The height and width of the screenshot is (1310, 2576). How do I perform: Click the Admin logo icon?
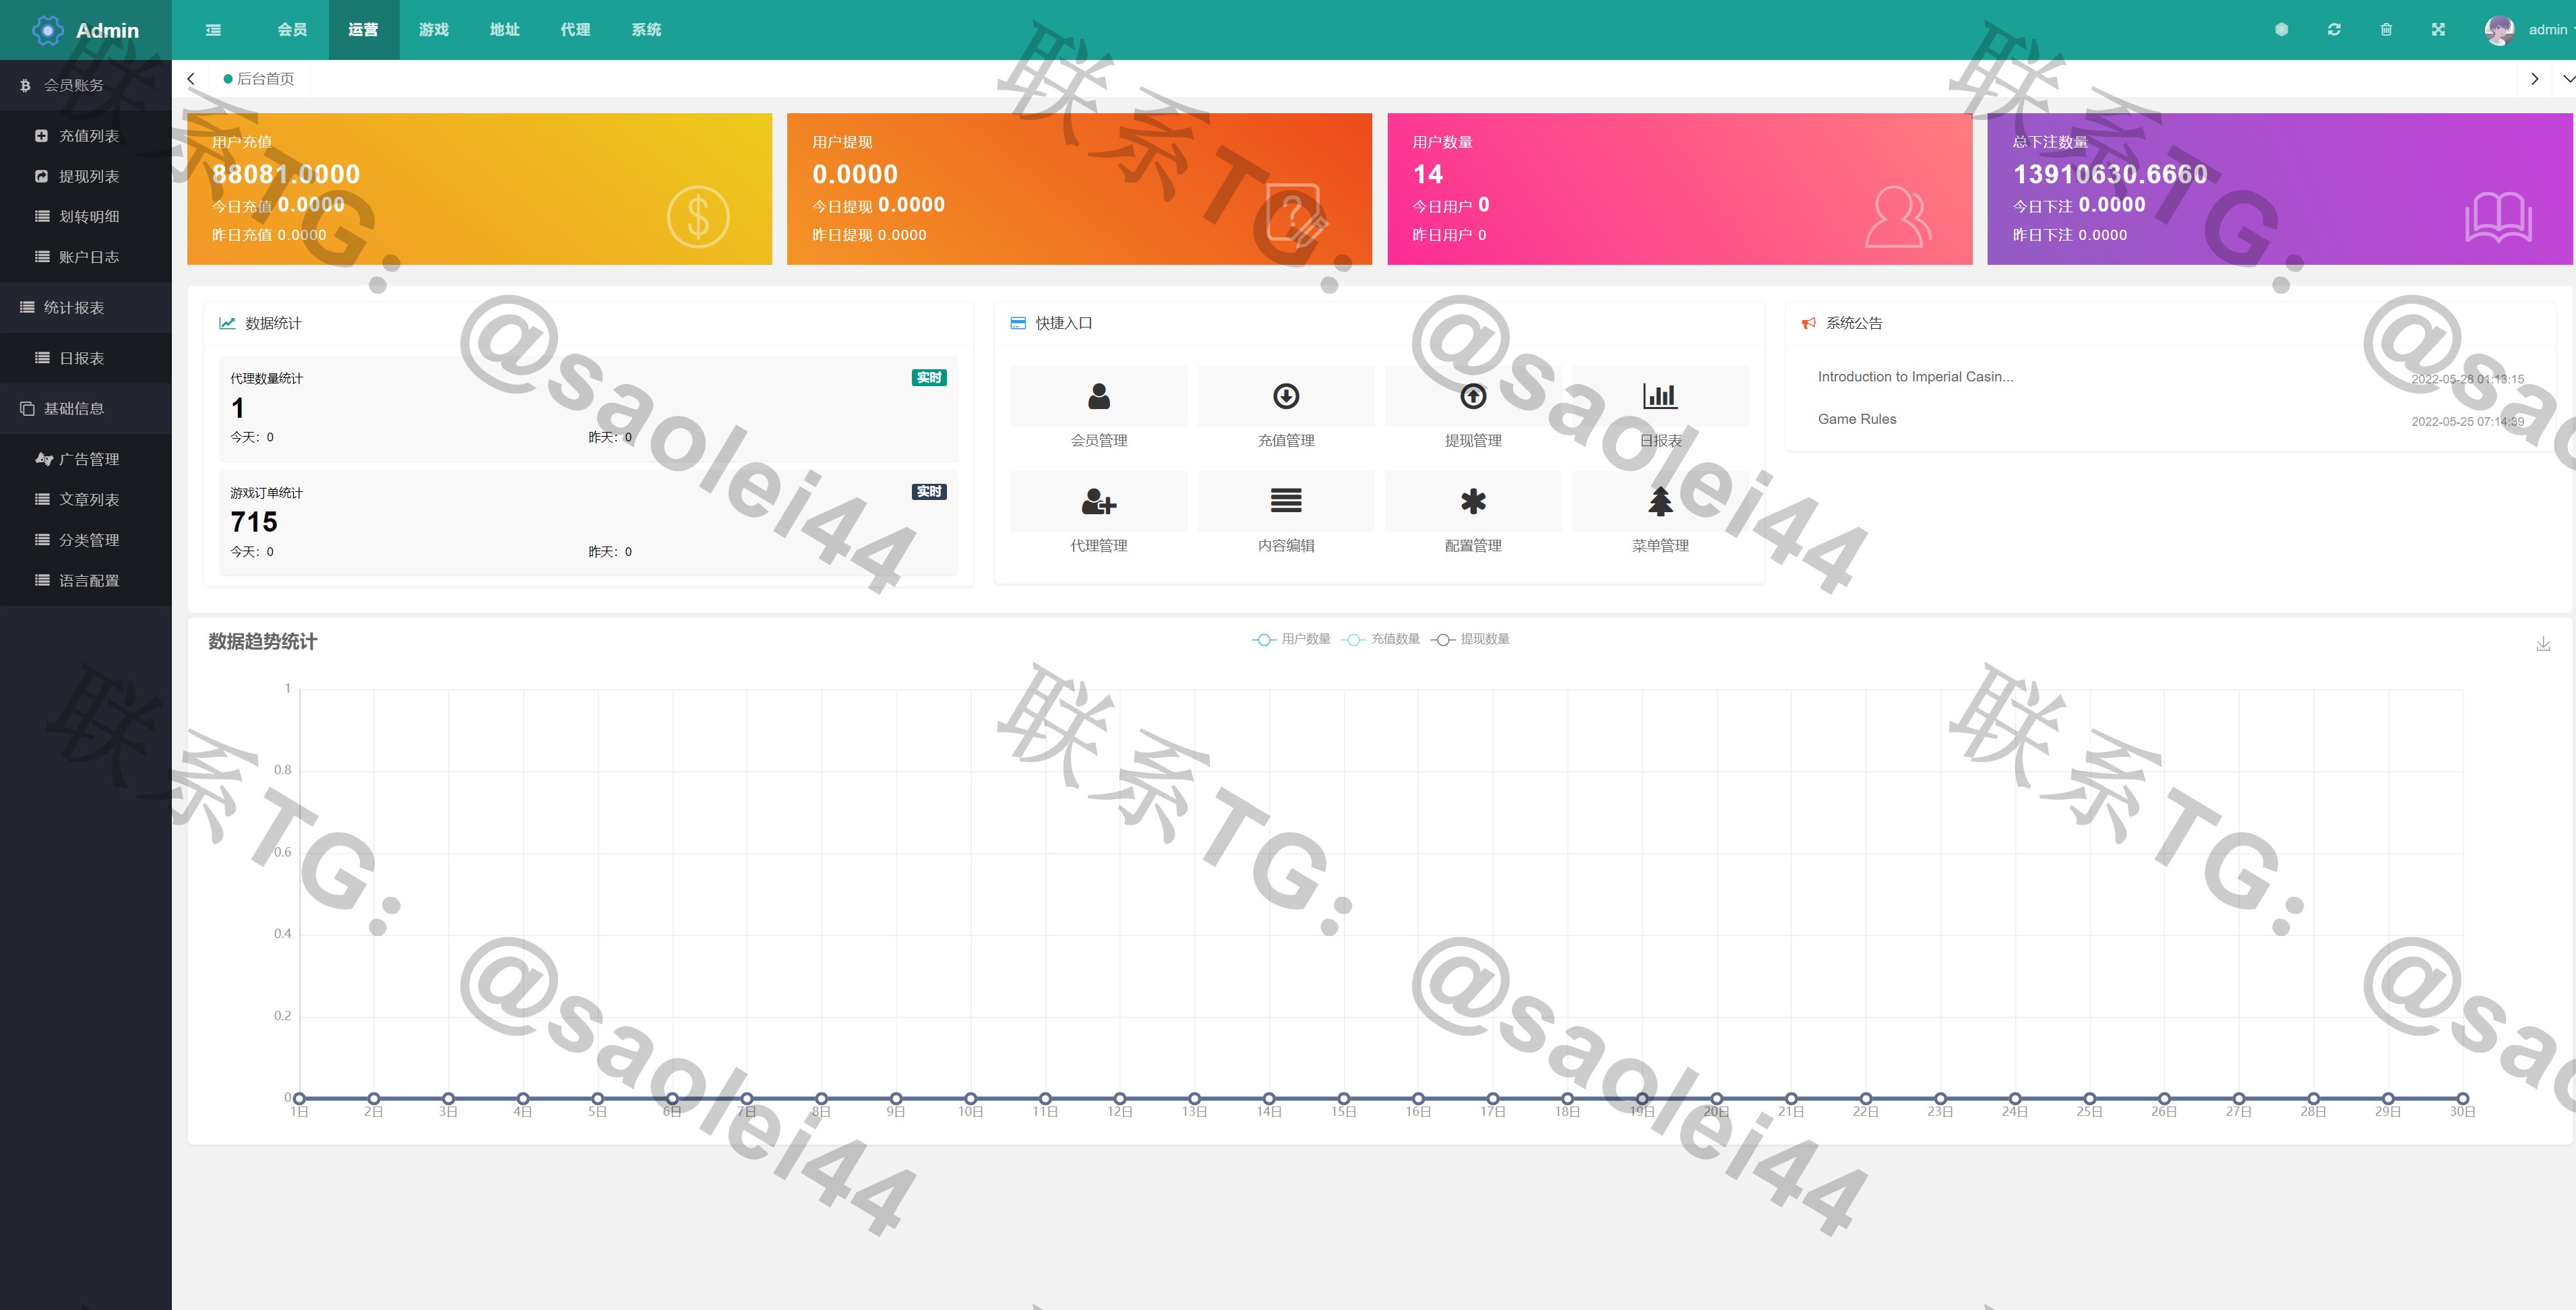point(47,30)
